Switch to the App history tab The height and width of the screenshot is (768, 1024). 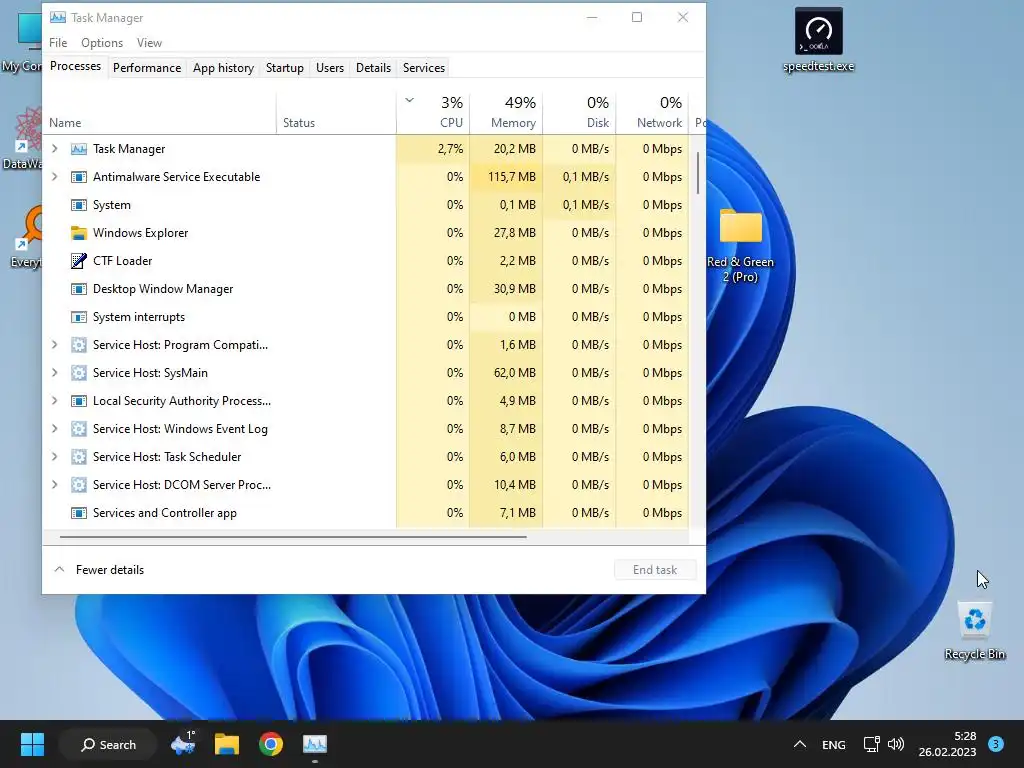(223, 68)
